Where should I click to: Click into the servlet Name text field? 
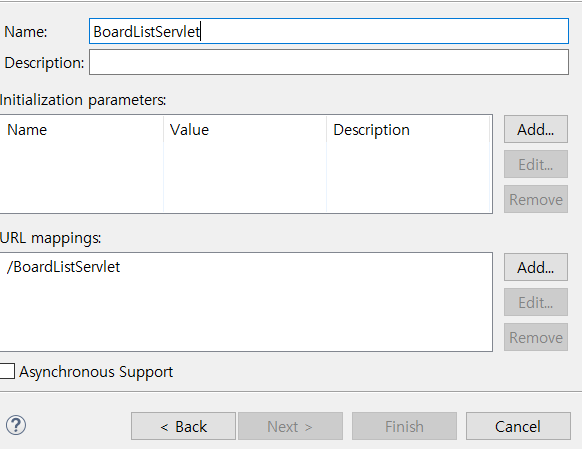tap(329, 31)
